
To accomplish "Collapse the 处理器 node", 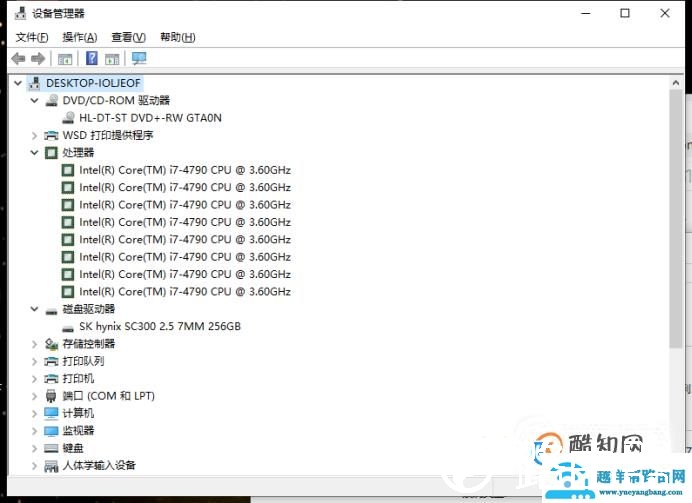I will tap(34, 153).
